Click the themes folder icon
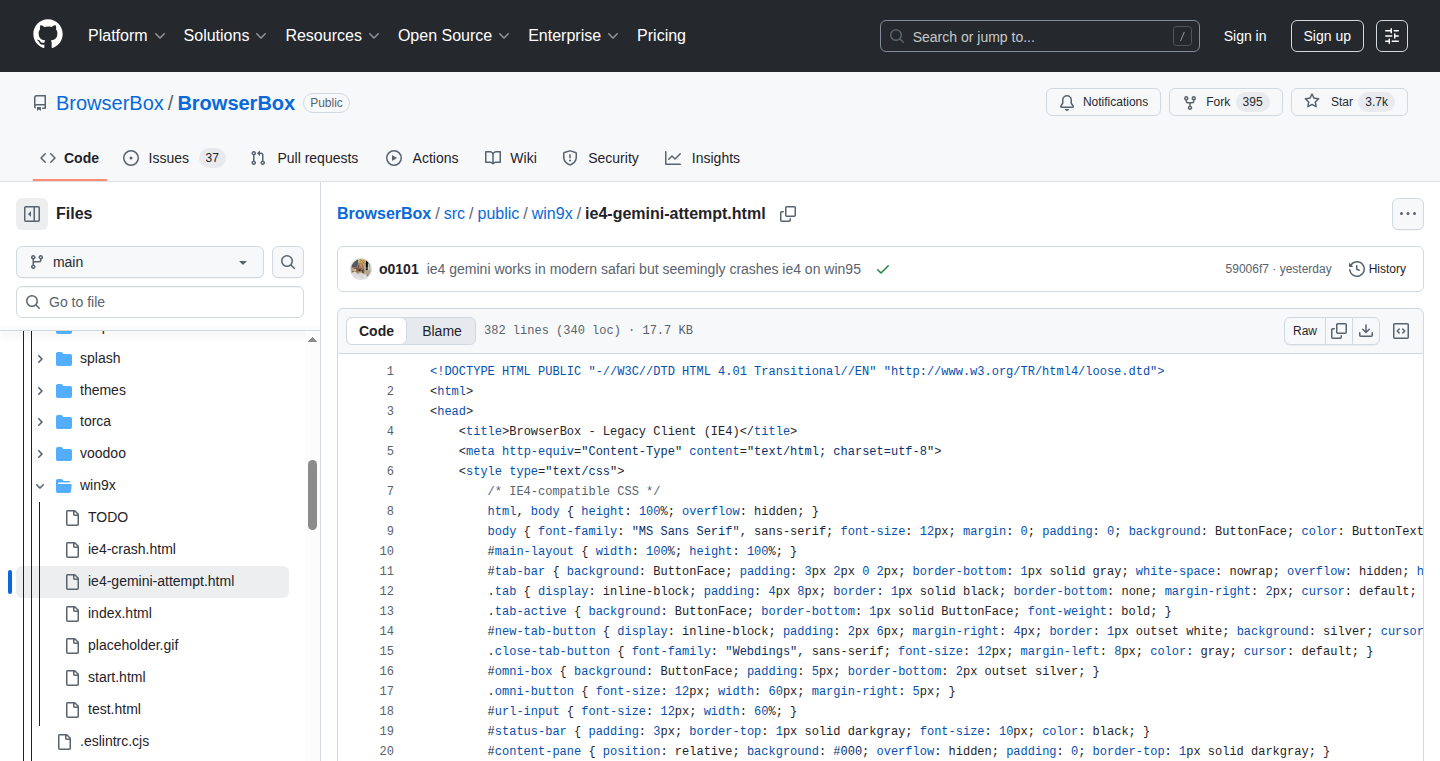Image resolution: width=1440 pixels, height=761 pixels. pos(64,390)
